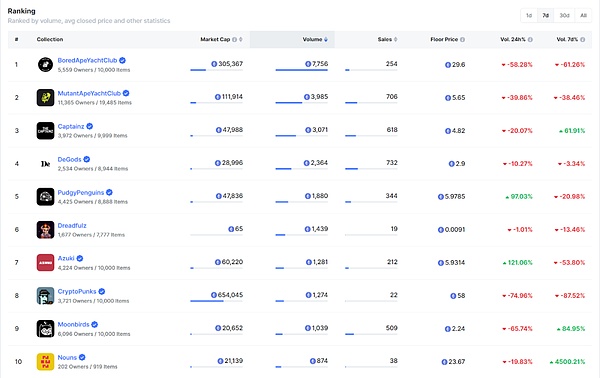
Task: Show the Floor Price info icon
Action: click(x=462, y=39)
